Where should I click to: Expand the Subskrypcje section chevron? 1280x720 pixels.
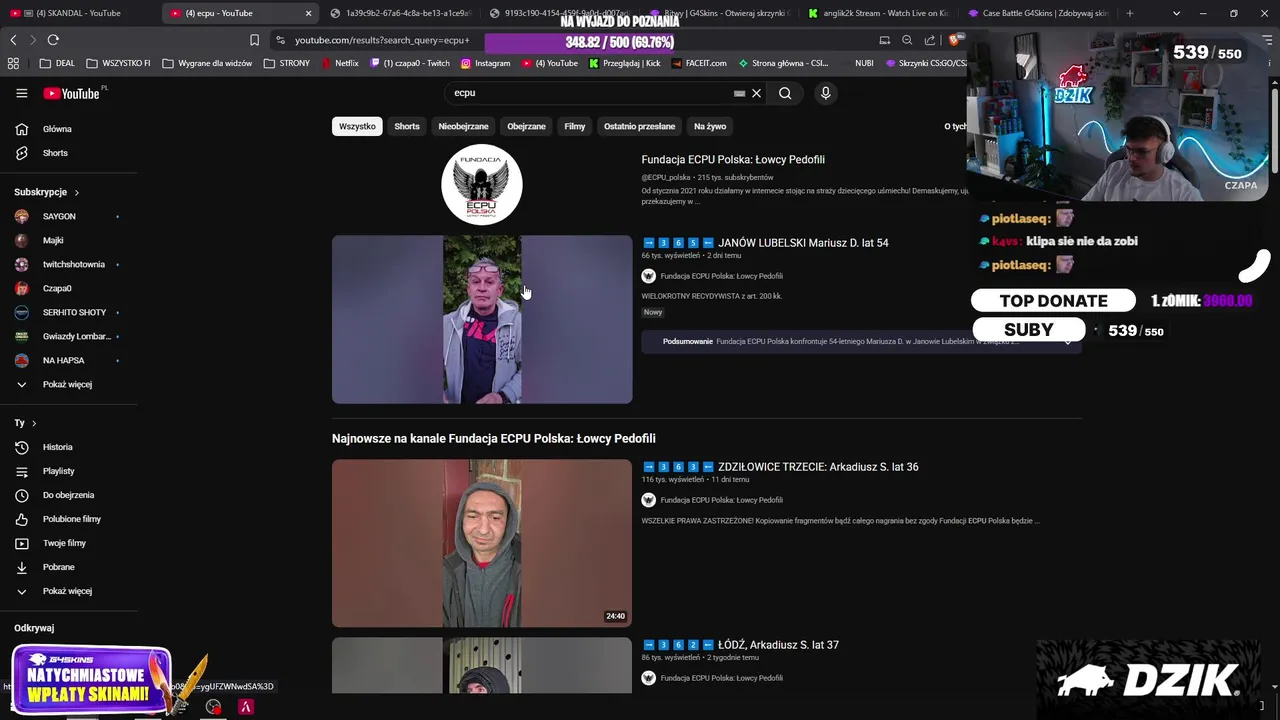[x=76, y=192]
